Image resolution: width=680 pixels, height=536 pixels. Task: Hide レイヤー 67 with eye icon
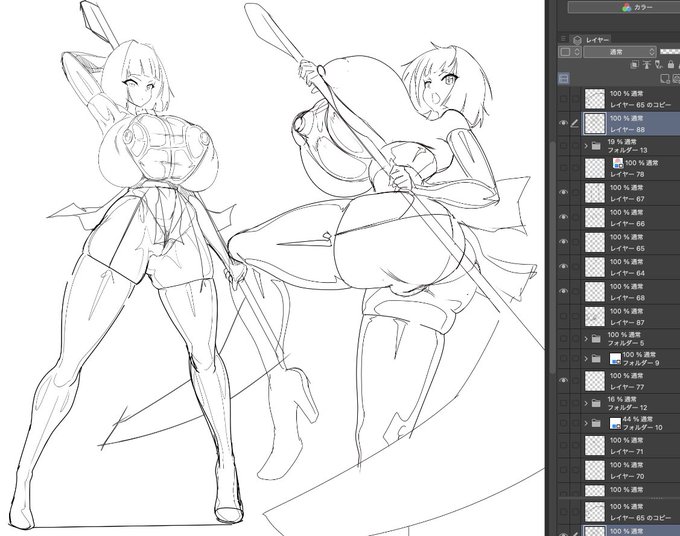(563, 193)
